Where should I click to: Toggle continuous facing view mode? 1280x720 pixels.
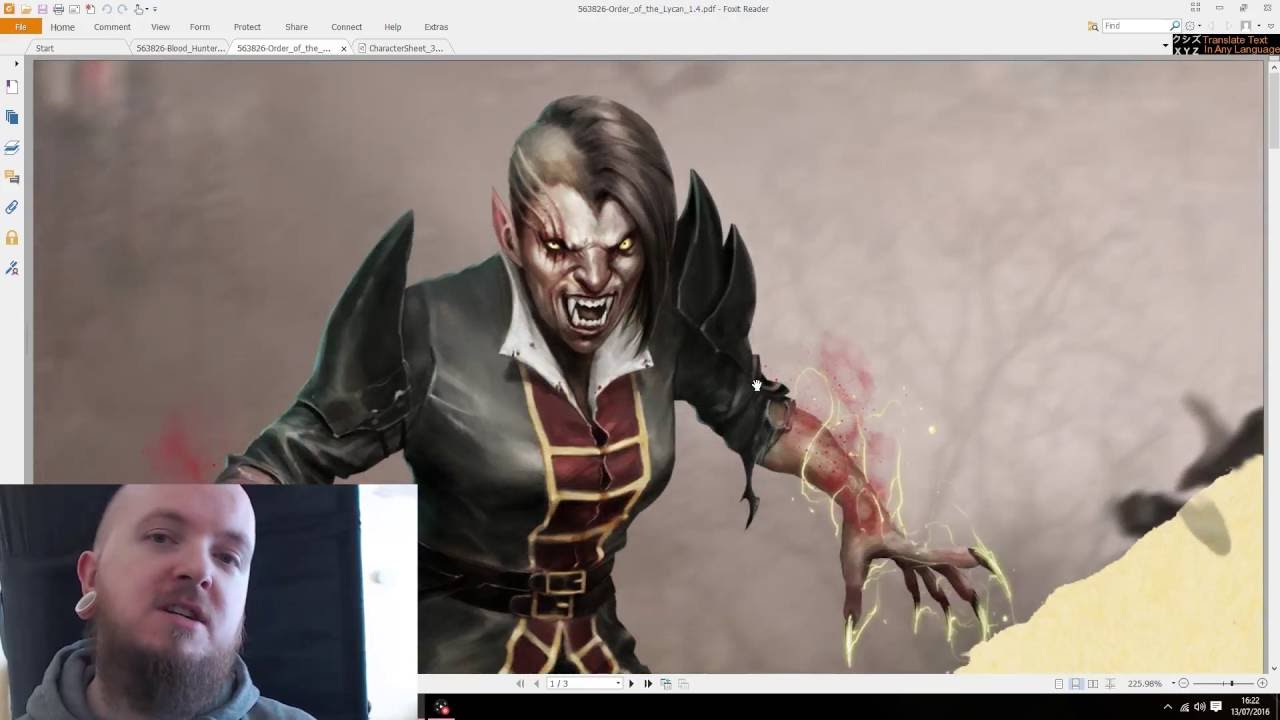coord(1110,684)
